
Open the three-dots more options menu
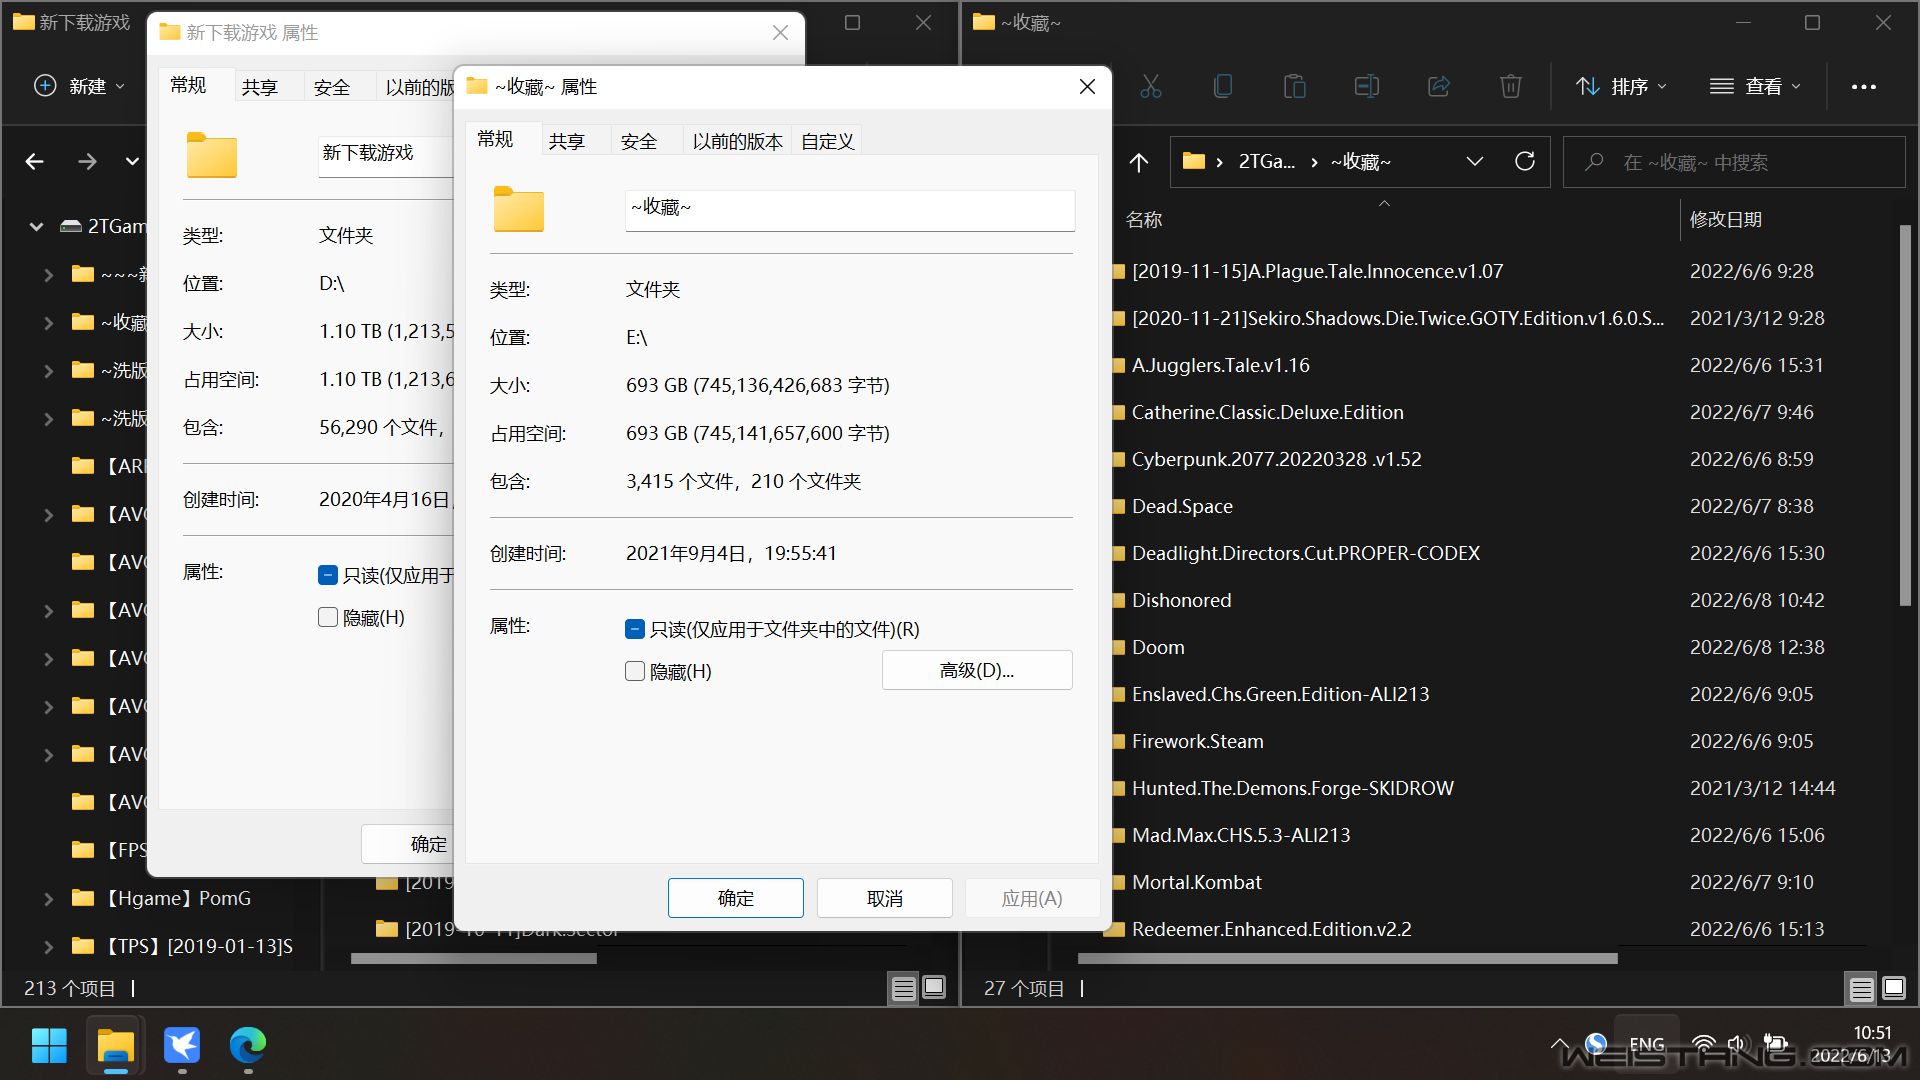tap(1864, 87)
